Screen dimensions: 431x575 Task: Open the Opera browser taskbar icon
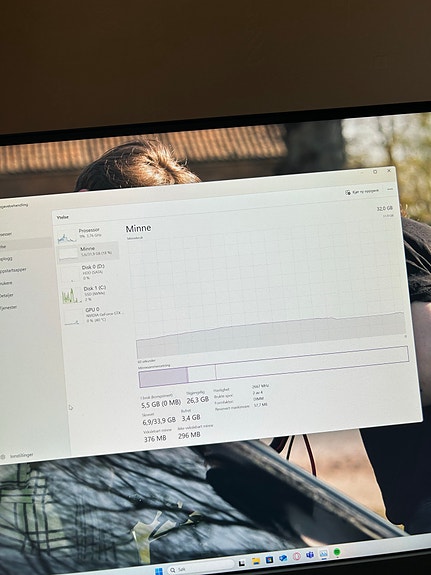[x=297, y=557]
